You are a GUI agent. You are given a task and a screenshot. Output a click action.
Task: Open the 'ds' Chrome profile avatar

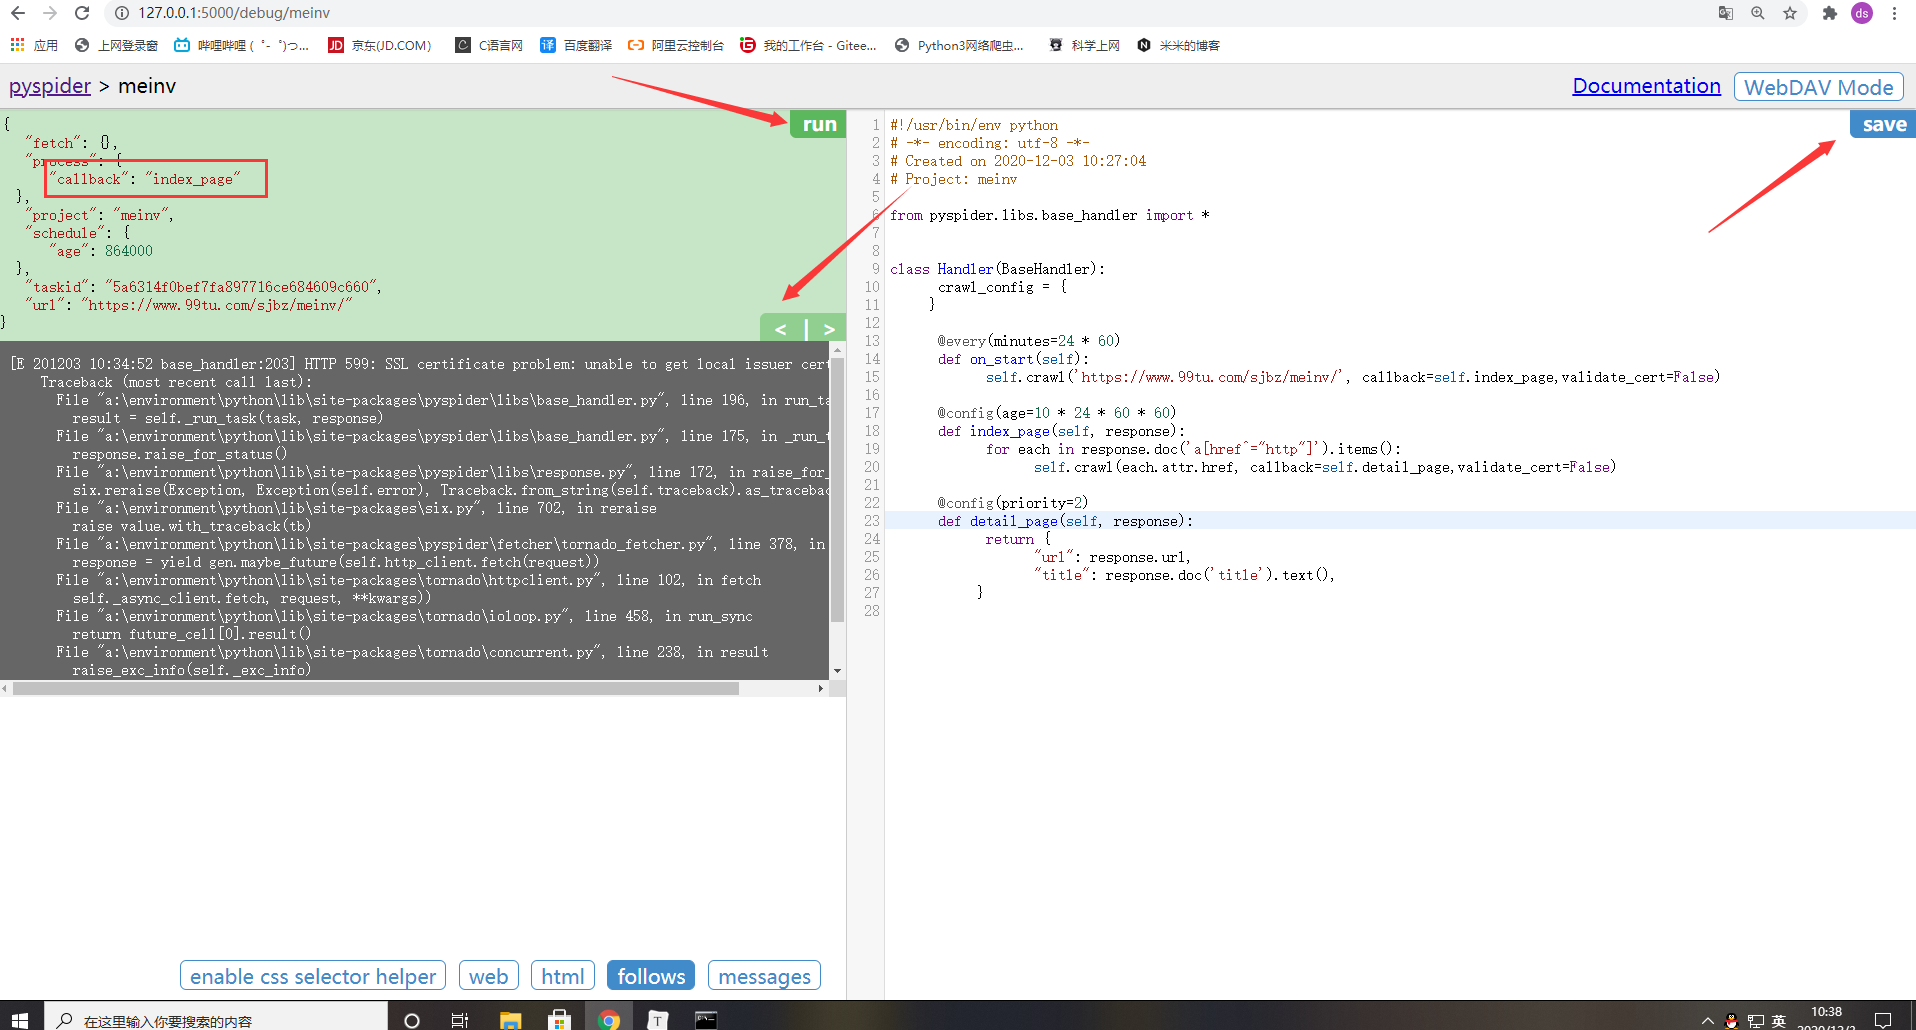(x=1862, y=13)
